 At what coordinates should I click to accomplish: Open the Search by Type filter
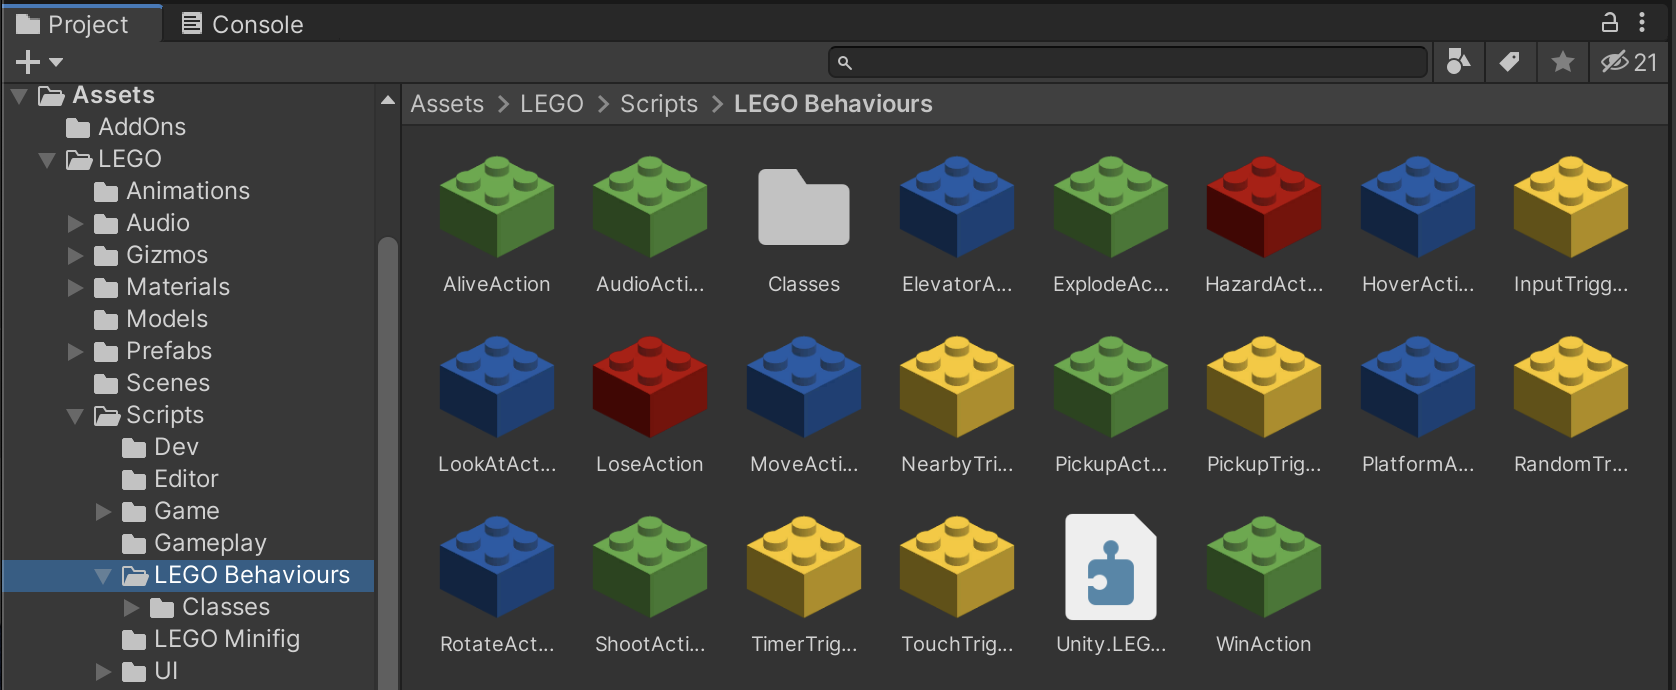point(1459,62)
